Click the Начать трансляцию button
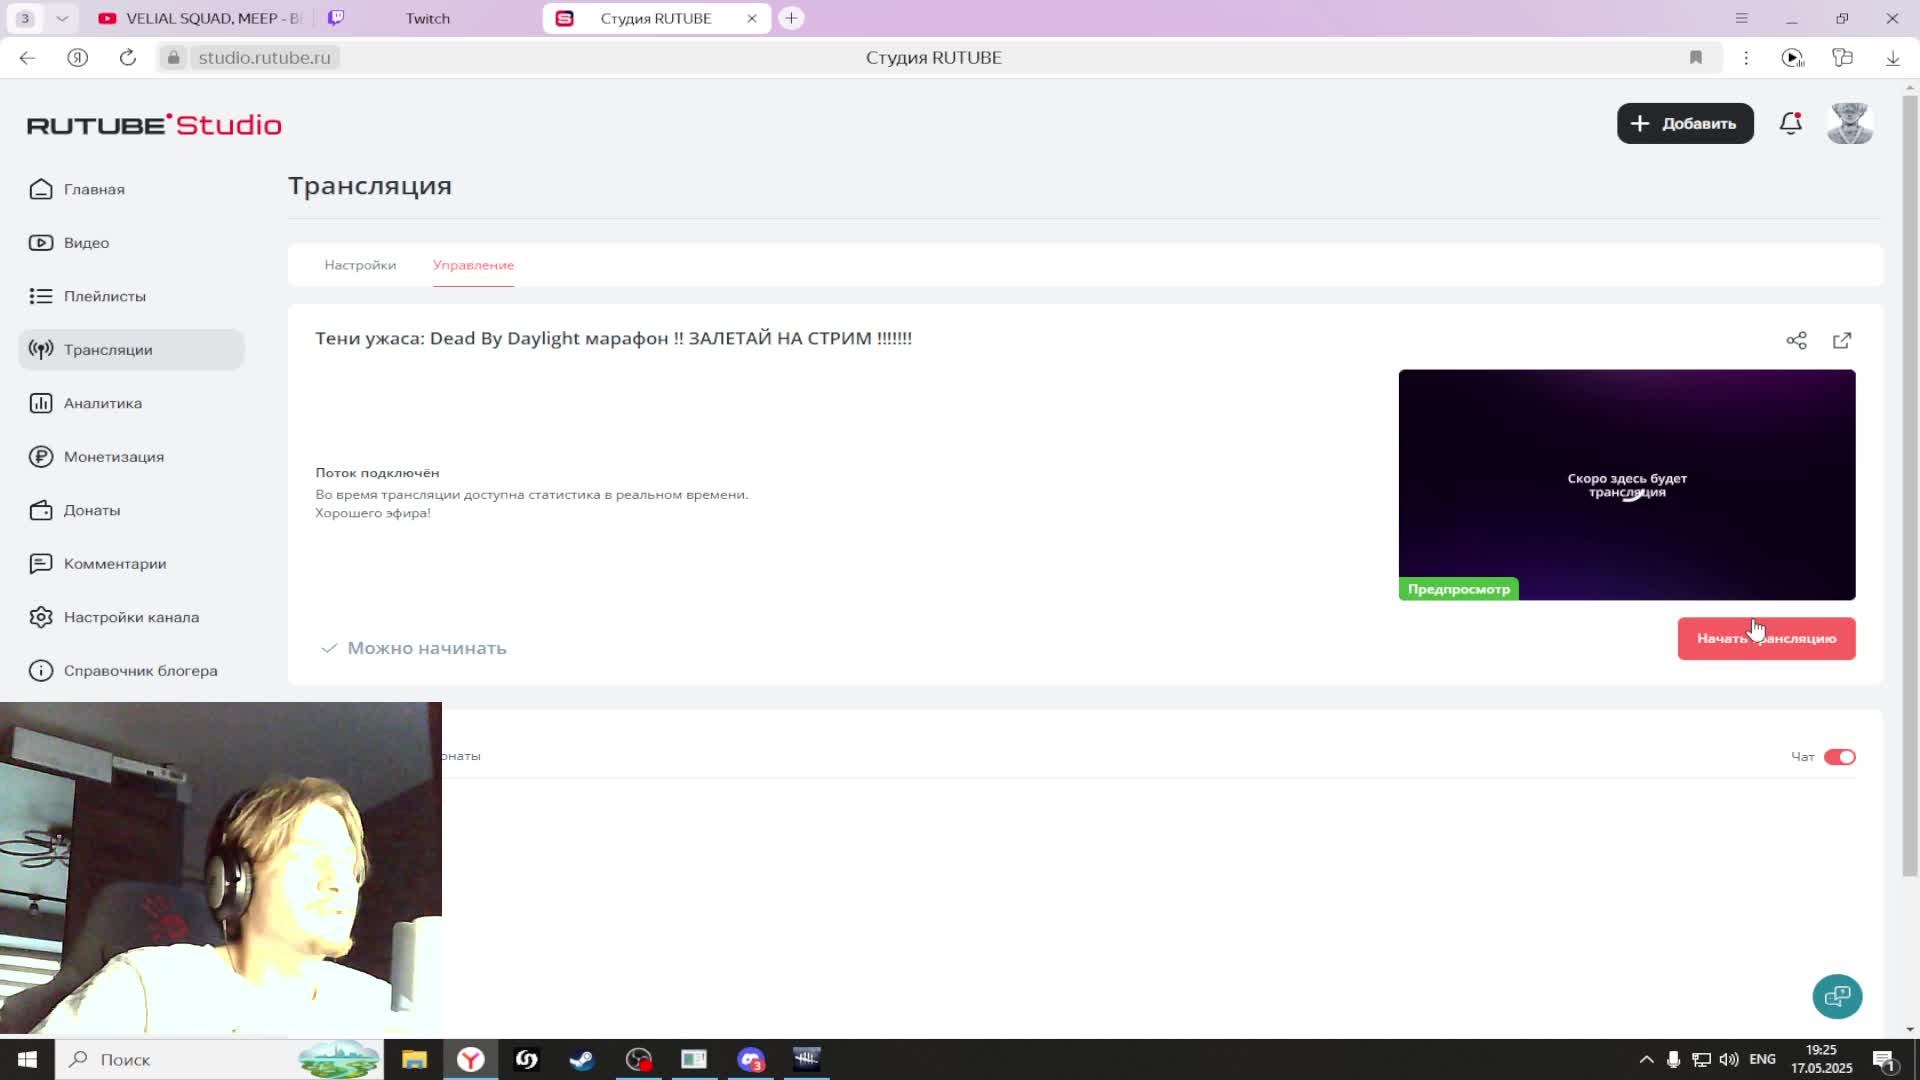This screenshot has width=1920, height=1080. [1766, 639]
